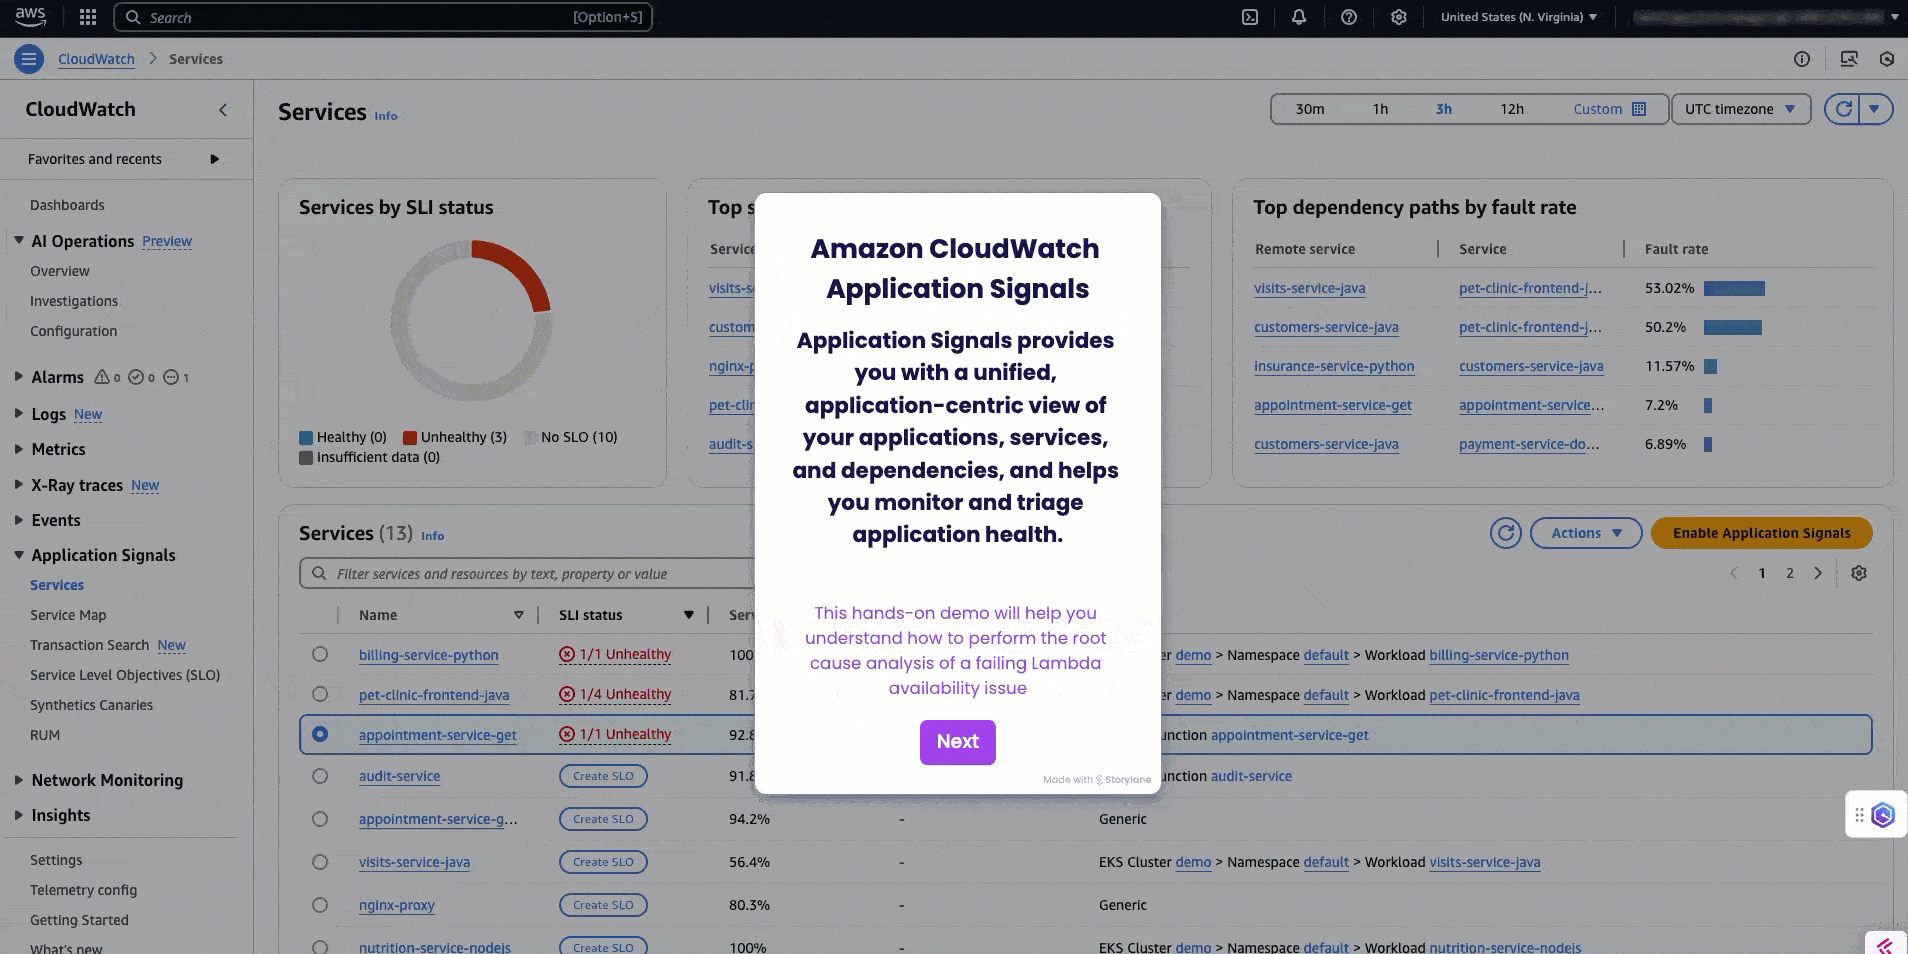Select the appointment-service-get radio button
The width and height of the screenshot is (1908, 954).
pyautogui.click(x=320, y=734)
